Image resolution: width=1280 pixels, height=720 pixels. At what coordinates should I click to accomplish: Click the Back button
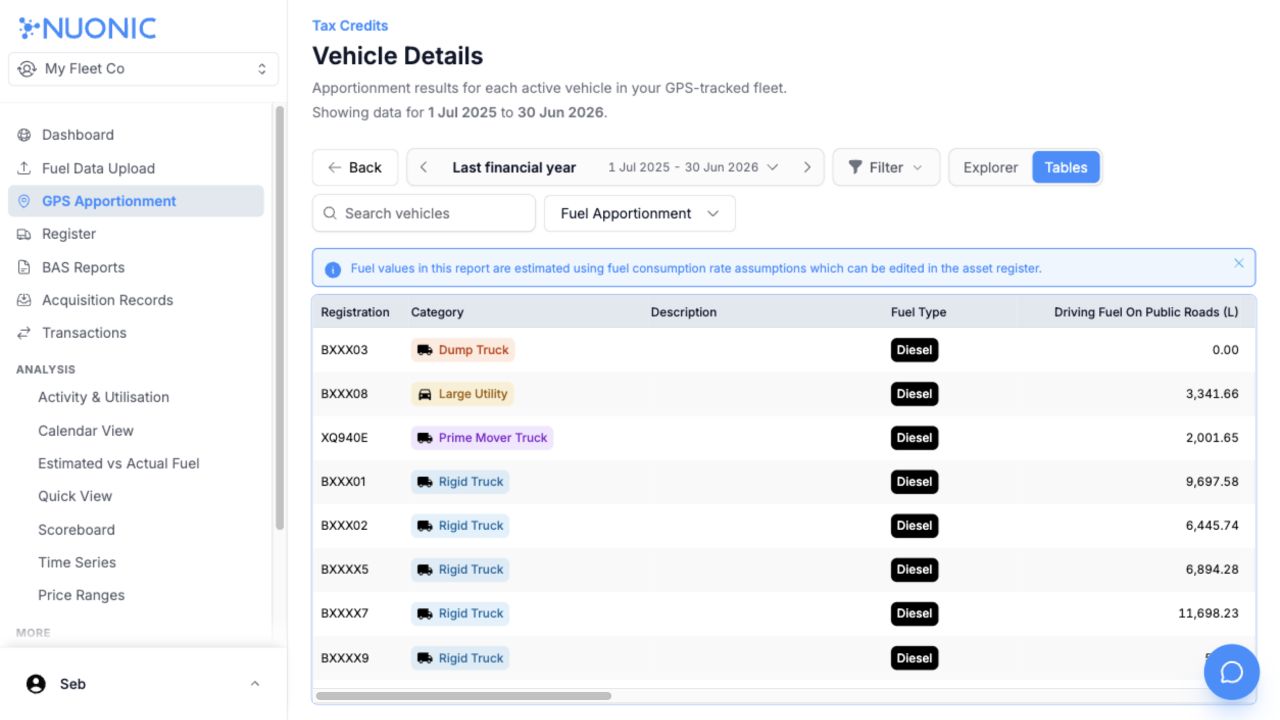tap(355, 167)
